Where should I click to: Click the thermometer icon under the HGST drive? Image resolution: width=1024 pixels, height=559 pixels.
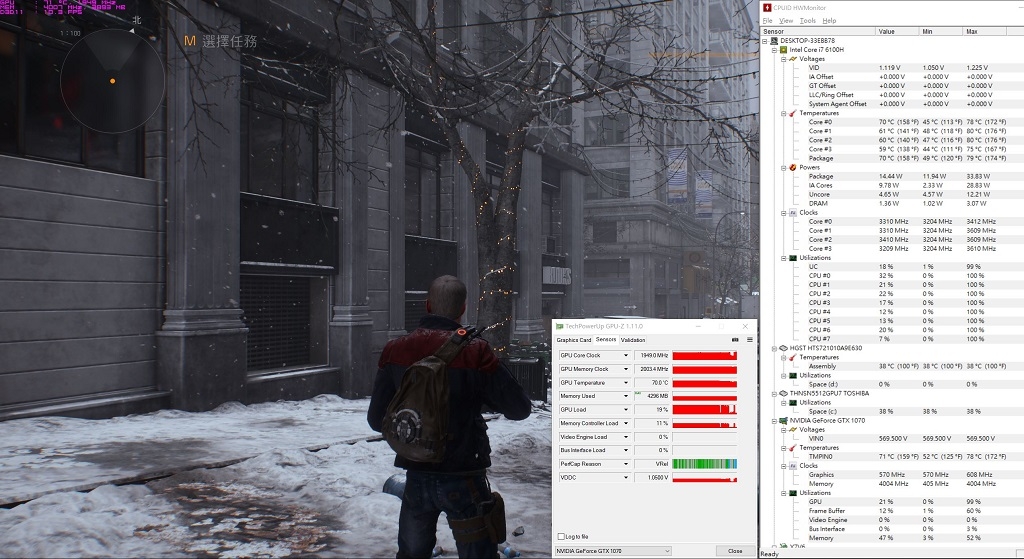(793, 357)
